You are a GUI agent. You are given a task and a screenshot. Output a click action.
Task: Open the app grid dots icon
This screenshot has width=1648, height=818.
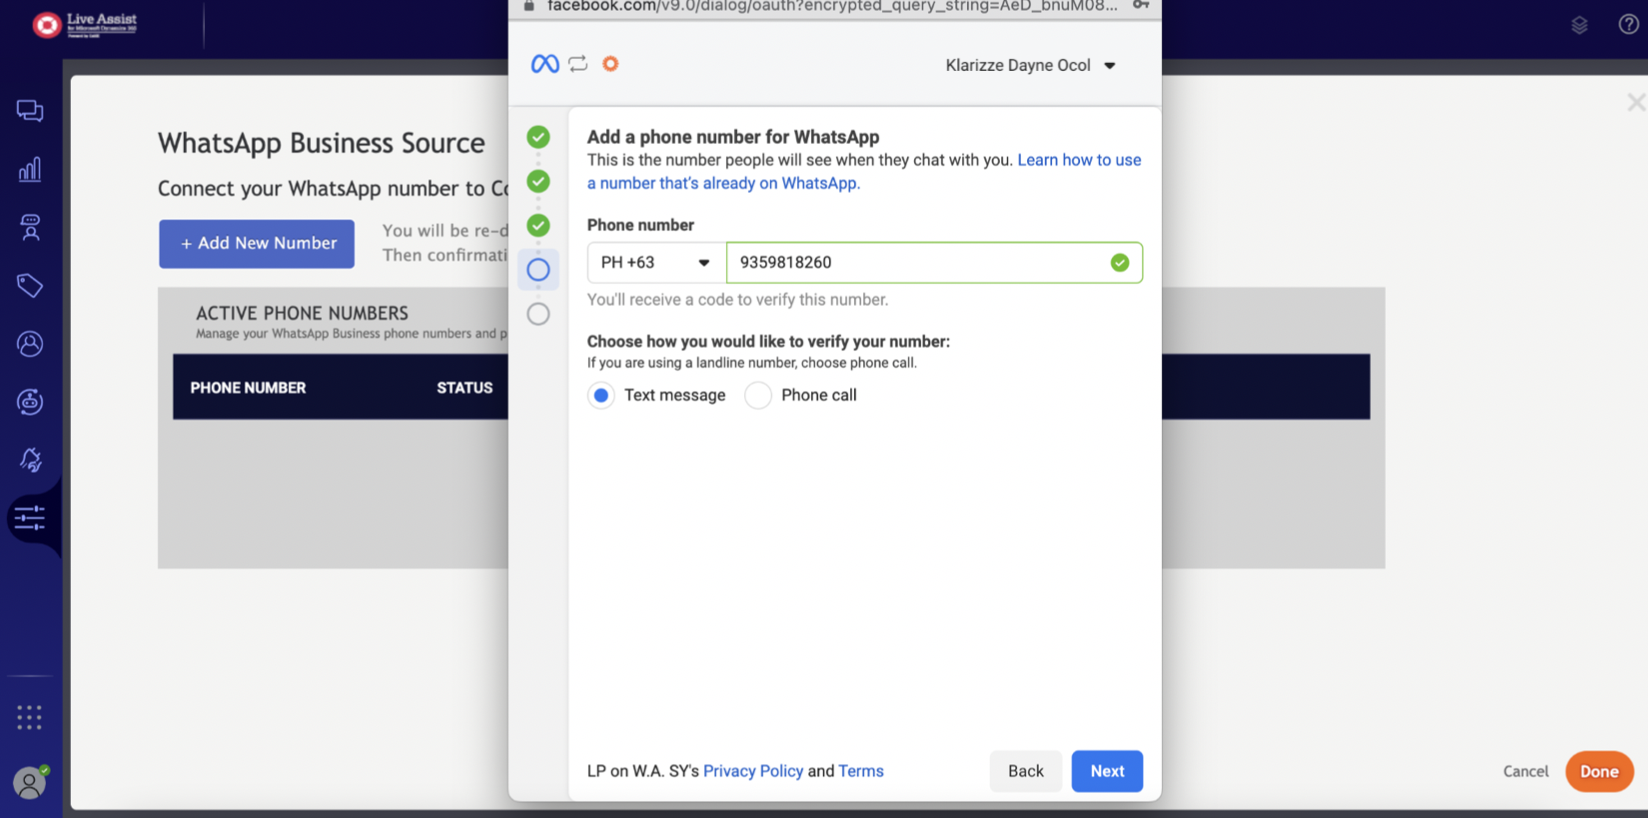pos(29,717)
